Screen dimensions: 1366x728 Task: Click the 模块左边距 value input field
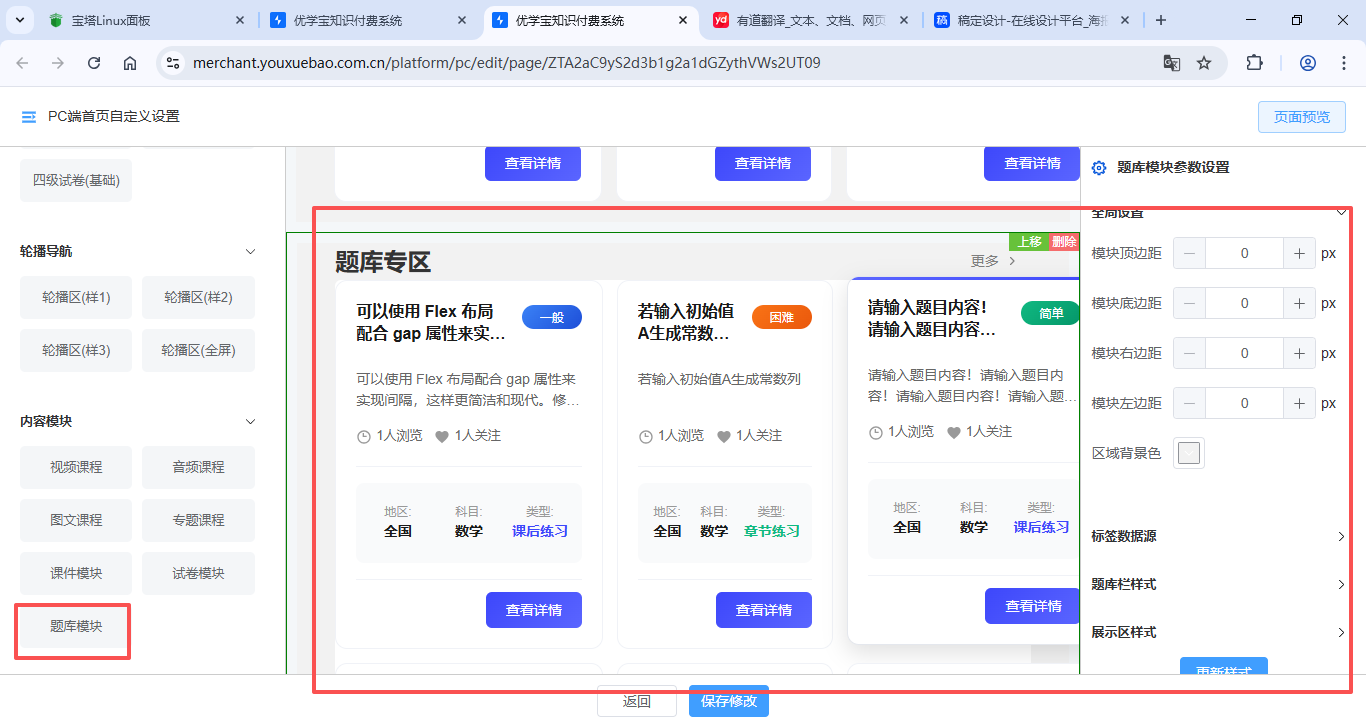[x=1244, y=404]
